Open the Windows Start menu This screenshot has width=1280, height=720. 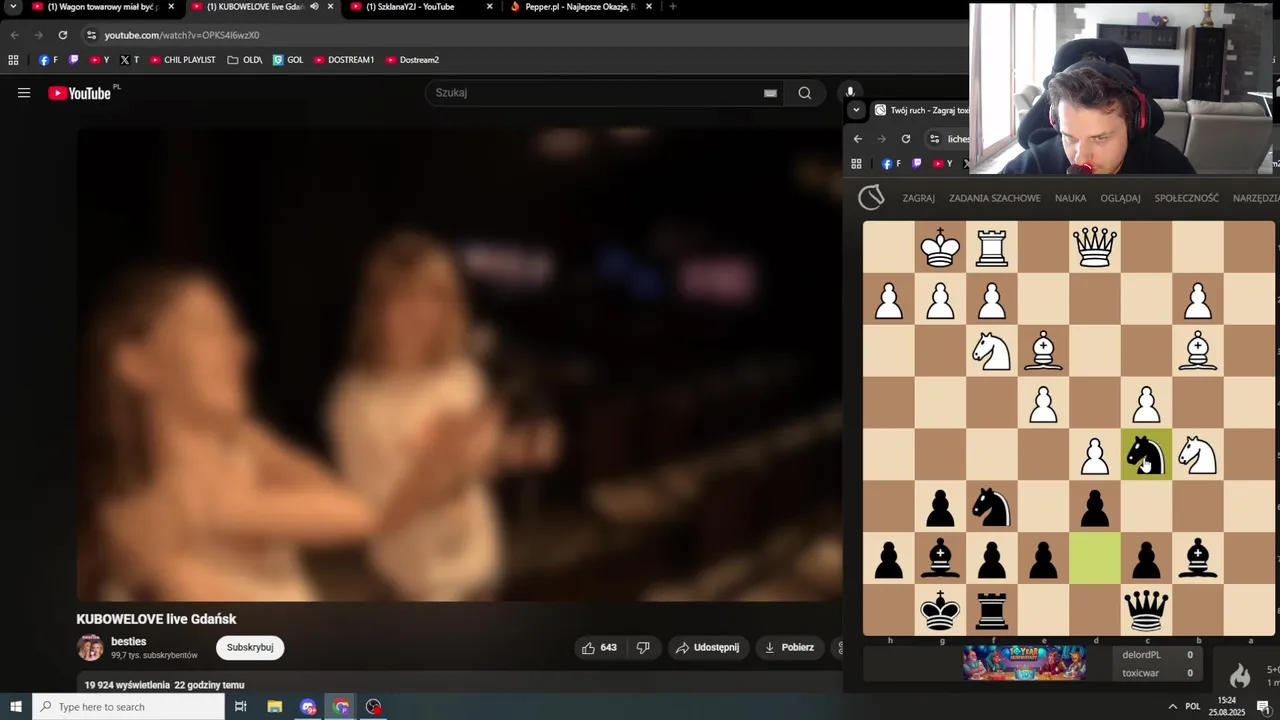coord(16,707)
